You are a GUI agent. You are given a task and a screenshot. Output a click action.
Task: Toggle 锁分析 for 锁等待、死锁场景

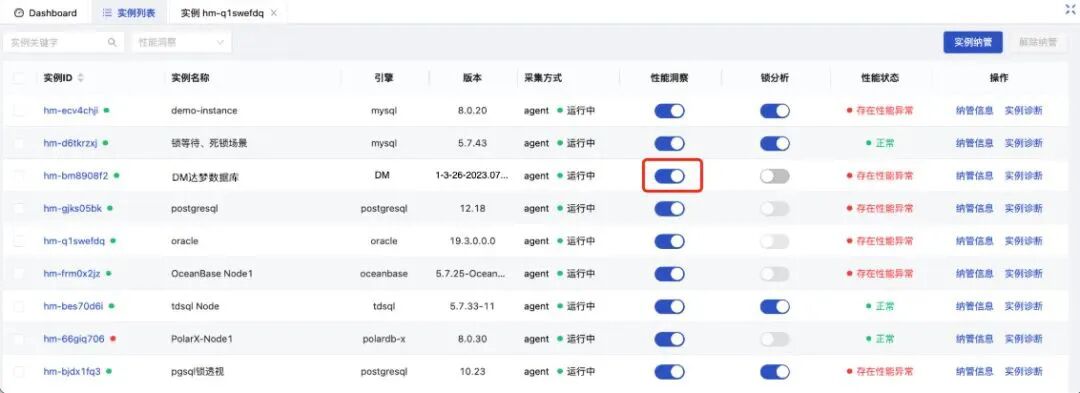(774, 143)
